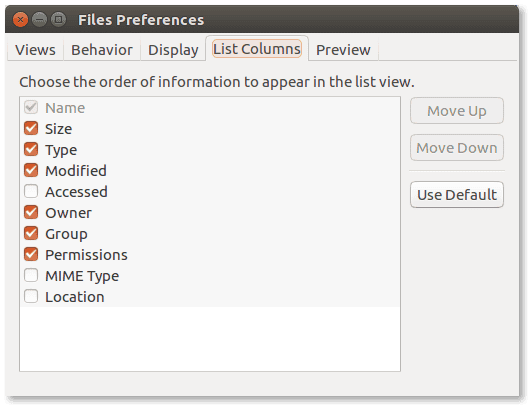The height and width of the screenshot is (405, 528).
Task: Select the Modified row label in list
Action: point(76,171)
